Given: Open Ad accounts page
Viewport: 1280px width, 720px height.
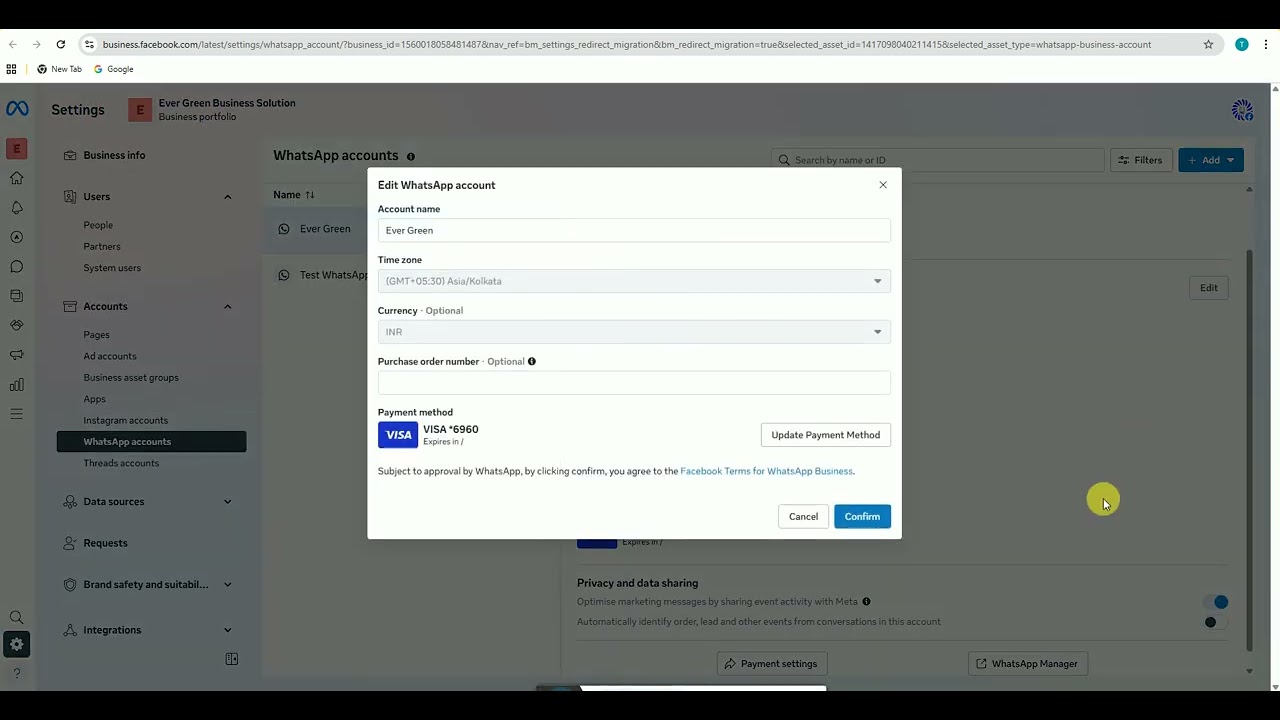Looking at the screenshot, I should click(x=110, y=356).
